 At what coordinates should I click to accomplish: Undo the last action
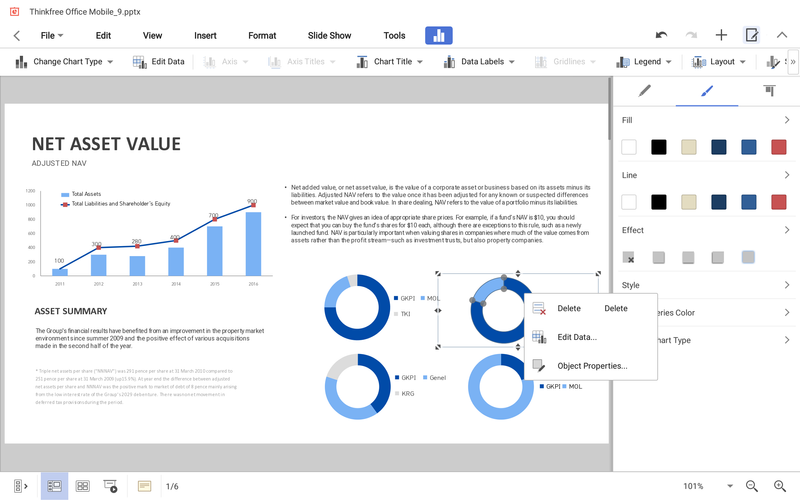[x=661, y=35]
